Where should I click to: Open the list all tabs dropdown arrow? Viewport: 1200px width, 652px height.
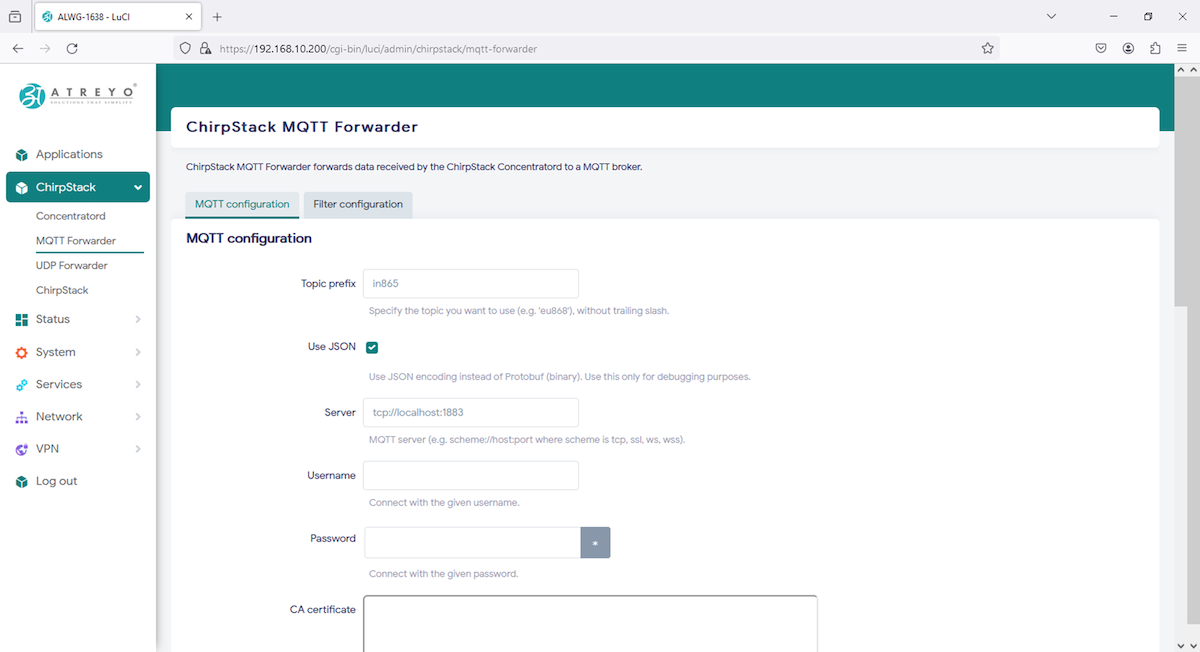coord(1051,17)
